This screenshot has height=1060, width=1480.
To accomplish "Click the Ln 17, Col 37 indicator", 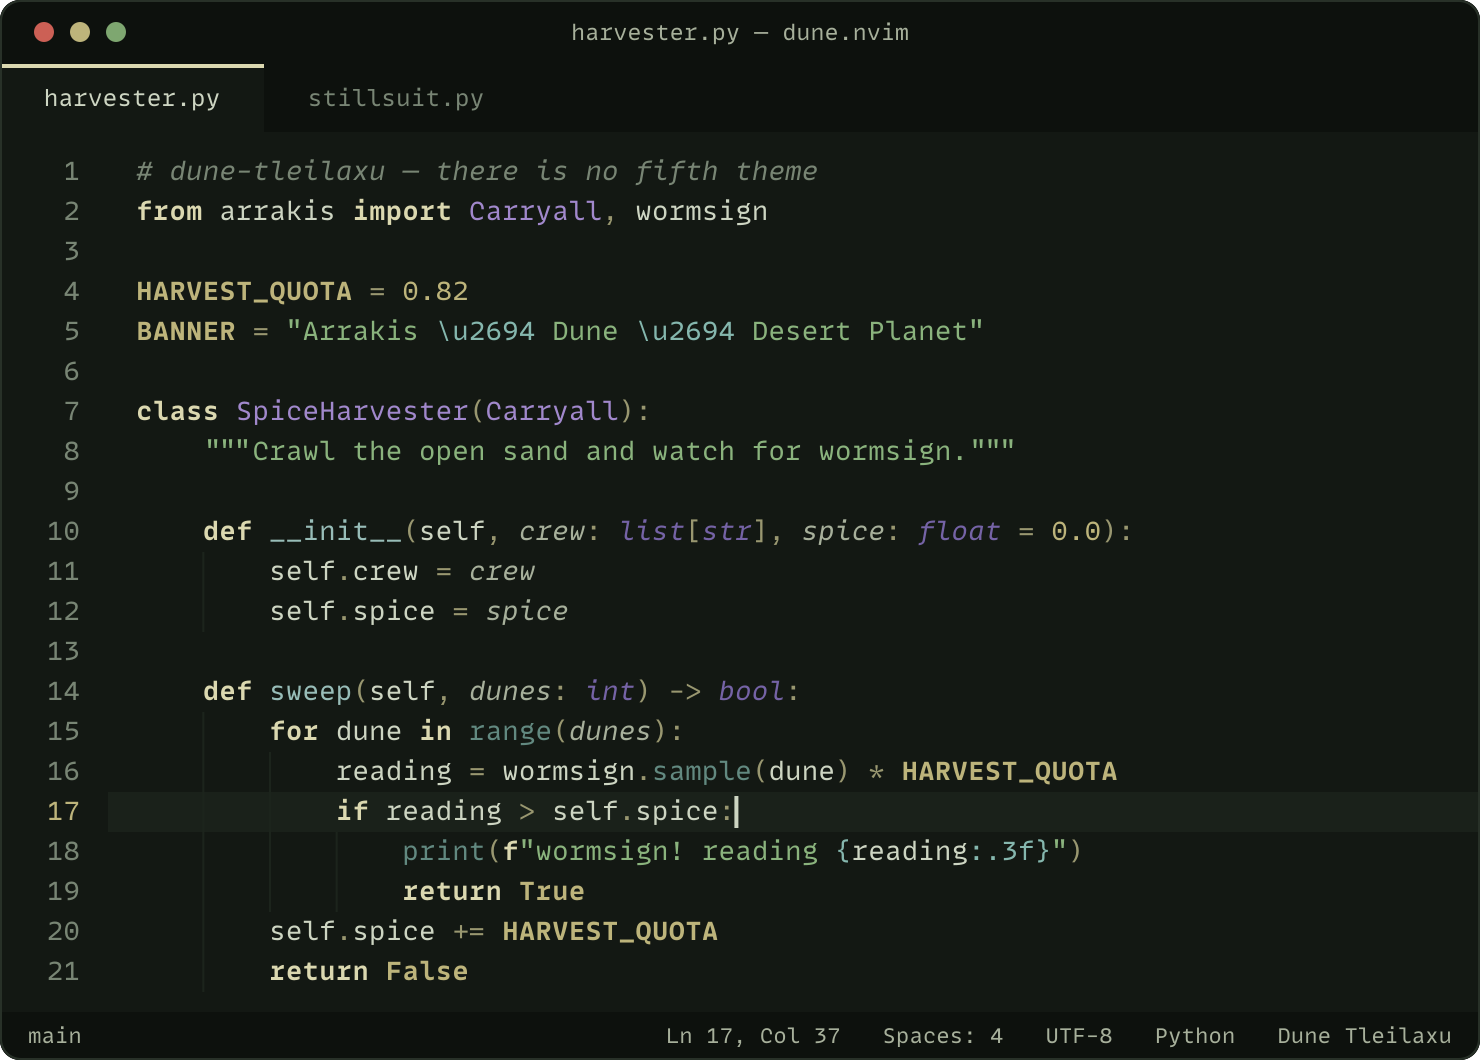I will [753, 1036].
